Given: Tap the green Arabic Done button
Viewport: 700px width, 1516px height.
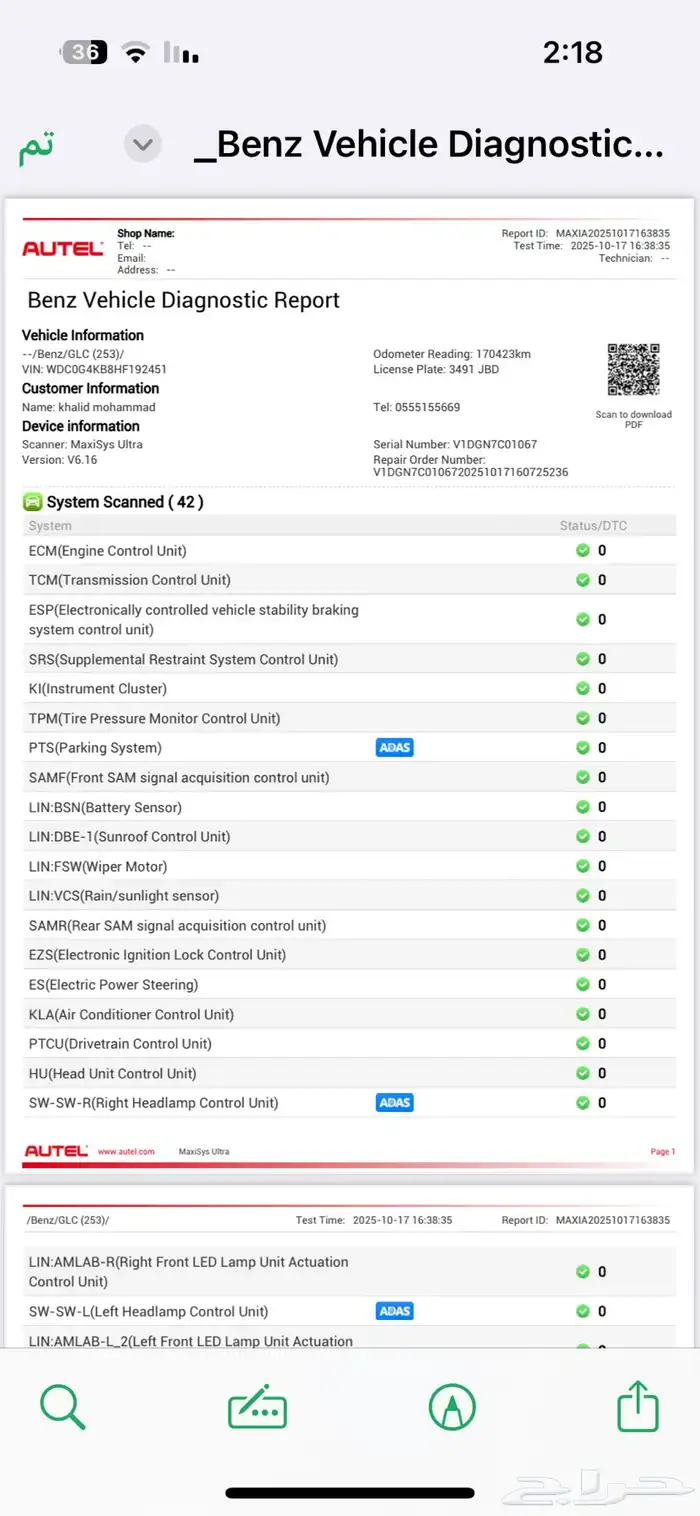Looking at the screenshot, I should tap(36, 147).
